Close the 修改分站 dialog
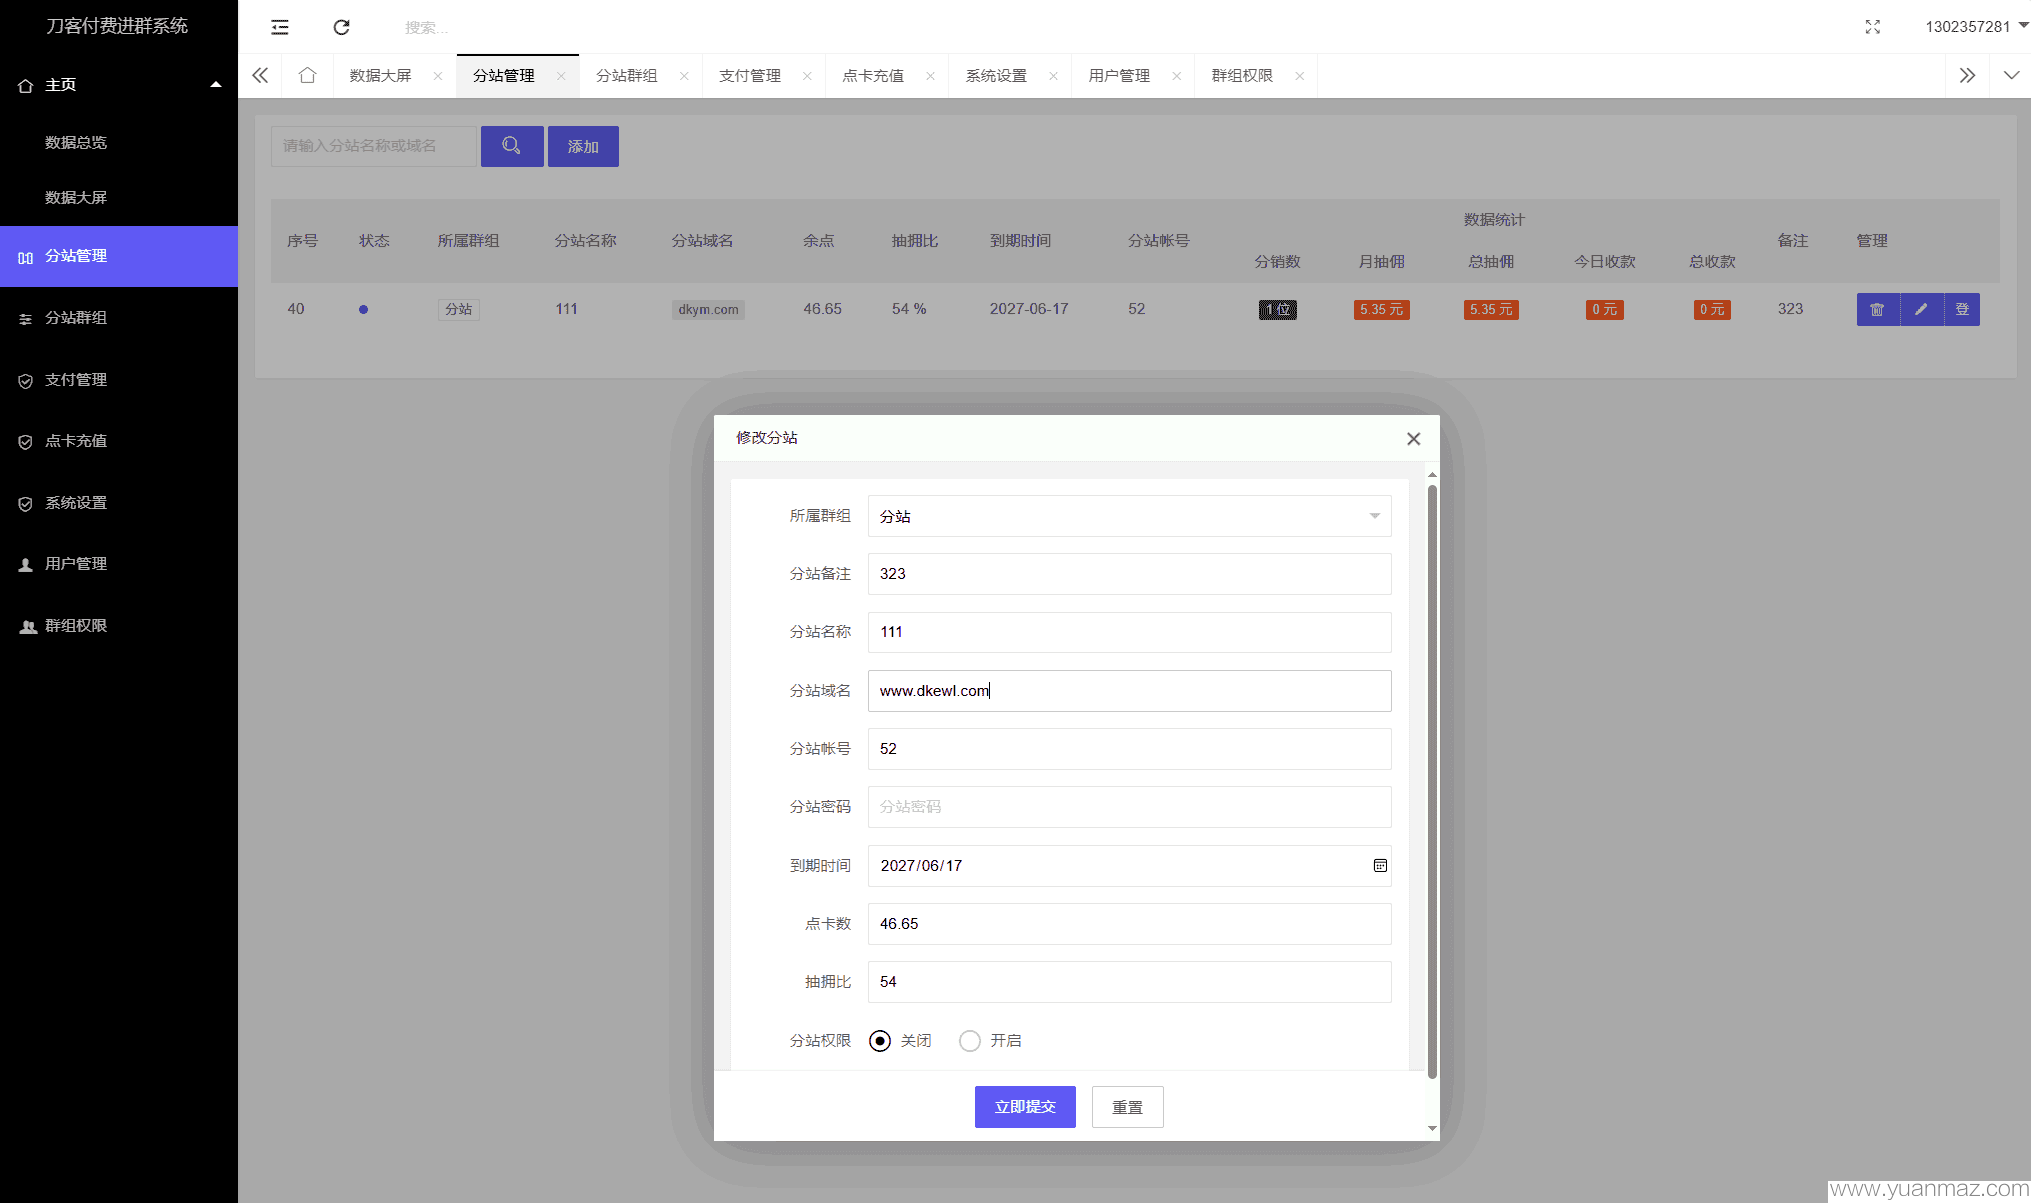Viewport: 2031px width, 1203px height. pyautogui.click(x=1413, y=439)
